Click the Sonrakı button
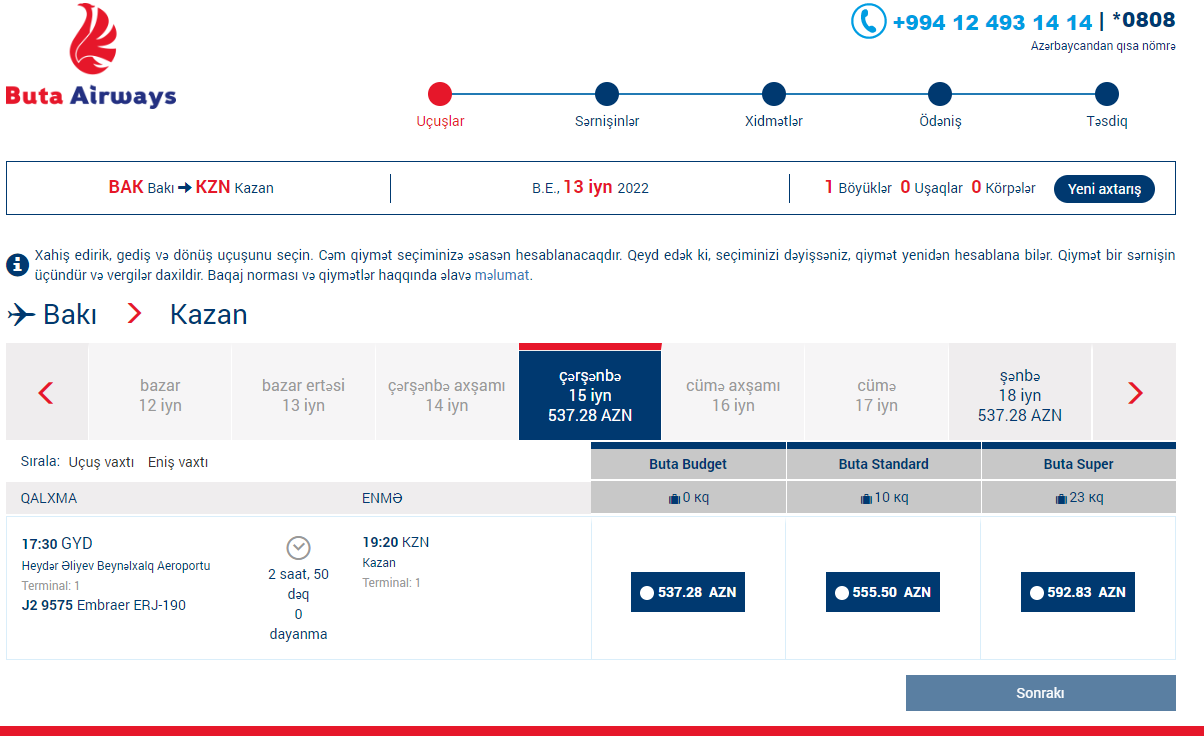1204x736 pixels. (x=1040, y=693)
